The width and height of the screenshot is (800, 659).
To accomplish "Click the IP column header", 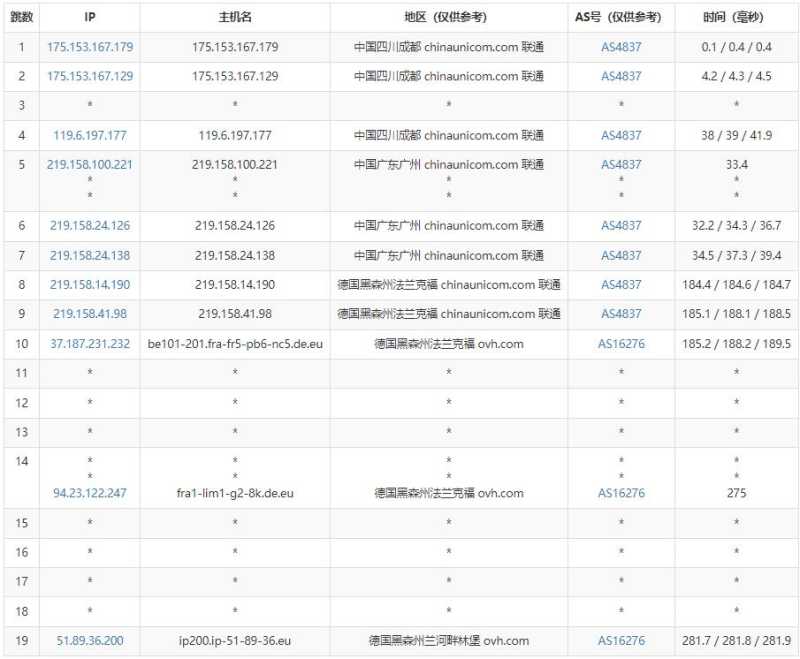I will pos(90,17).
